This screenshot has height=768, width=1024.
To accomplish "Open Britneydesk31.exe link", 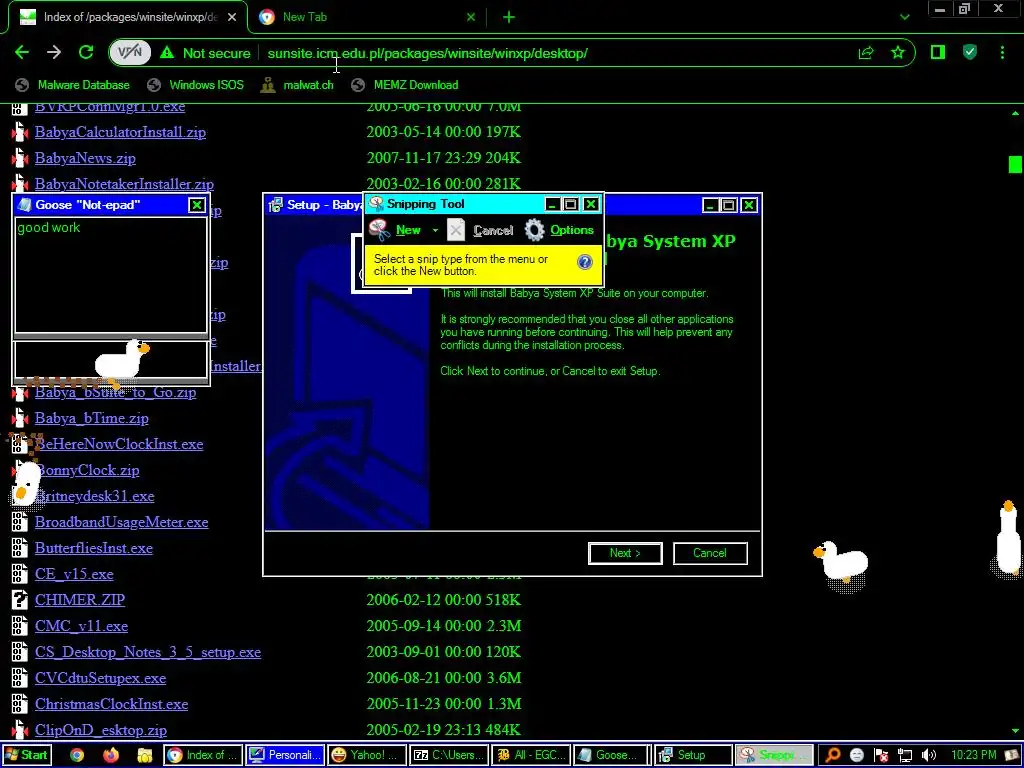I will click(95, 496).
